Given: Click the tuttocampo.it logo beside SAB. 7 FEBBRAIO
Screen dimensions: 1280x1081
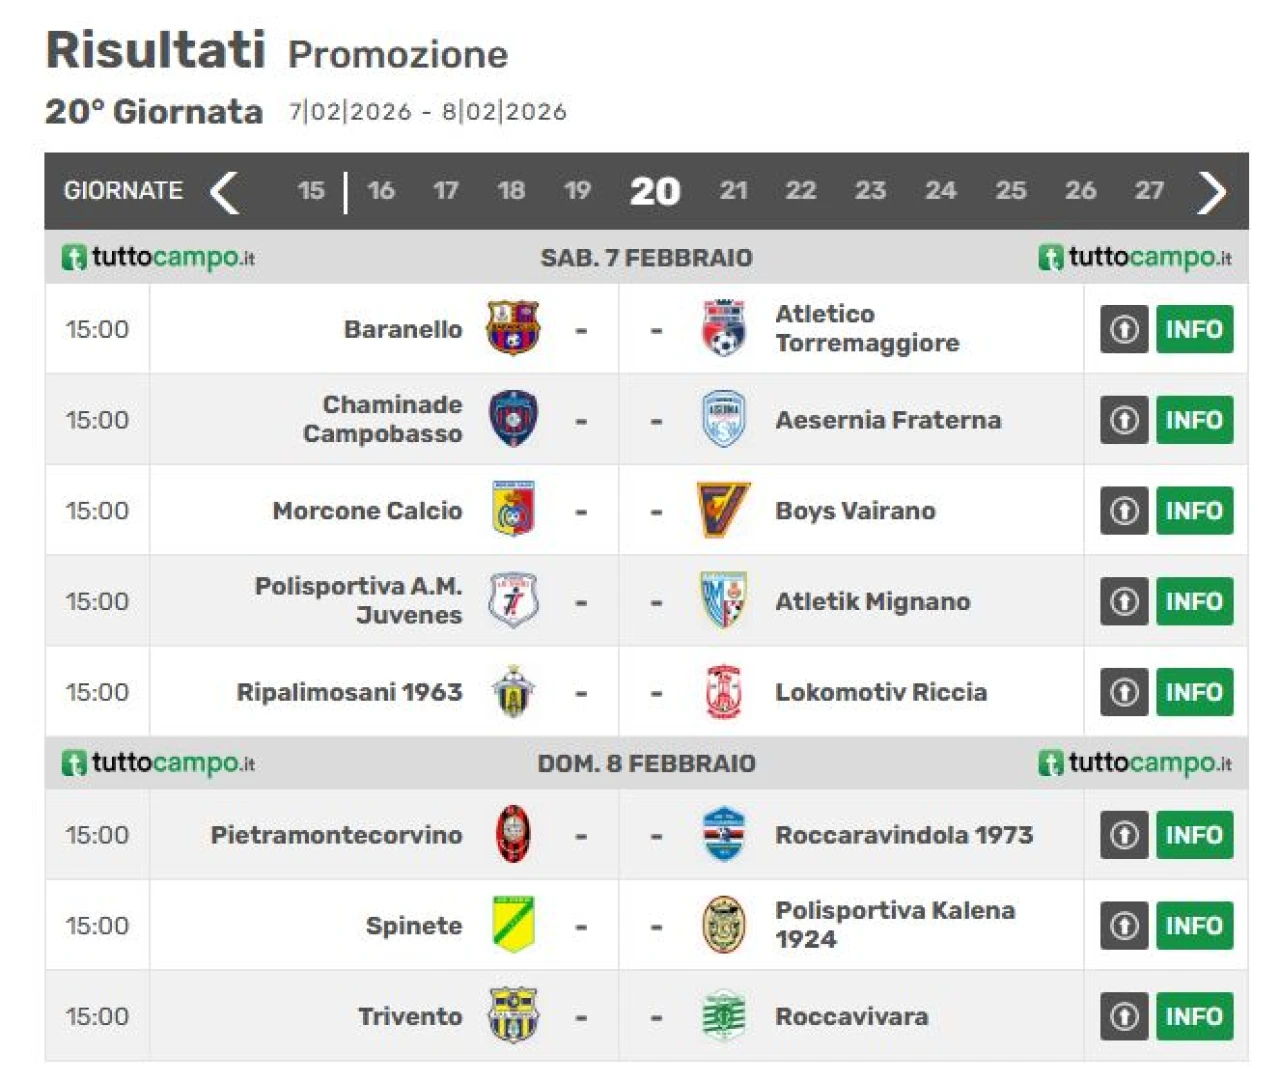Looking at the screenshot, I should coord(158,257).
